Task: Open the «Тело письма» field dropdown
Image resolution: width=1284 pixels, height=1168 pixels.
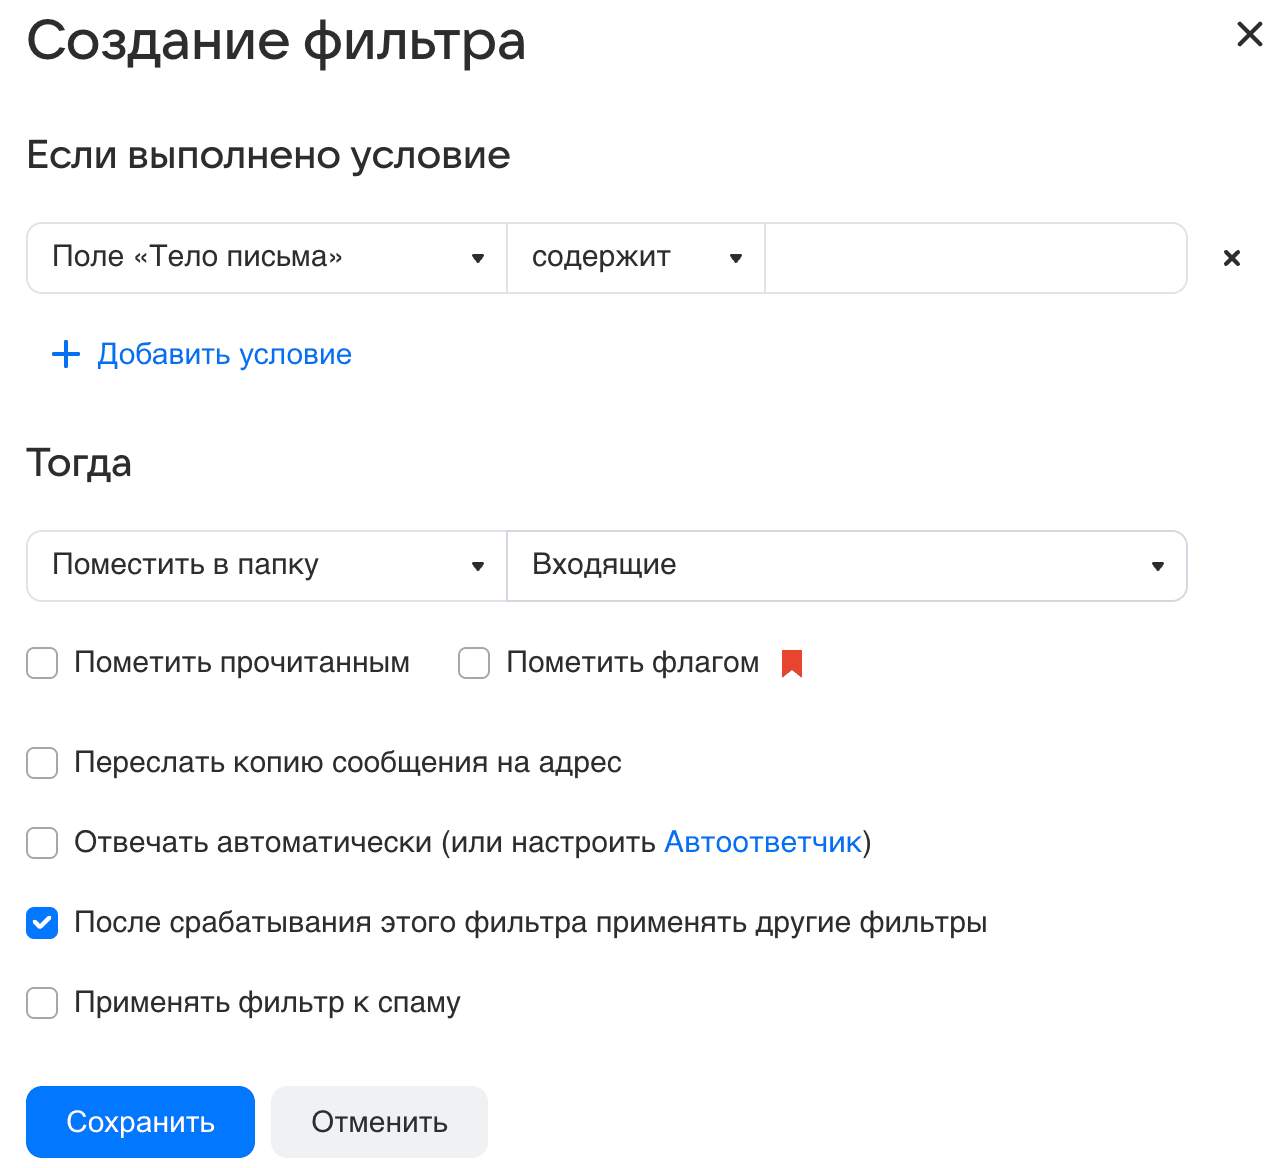Action: (267, 258)
